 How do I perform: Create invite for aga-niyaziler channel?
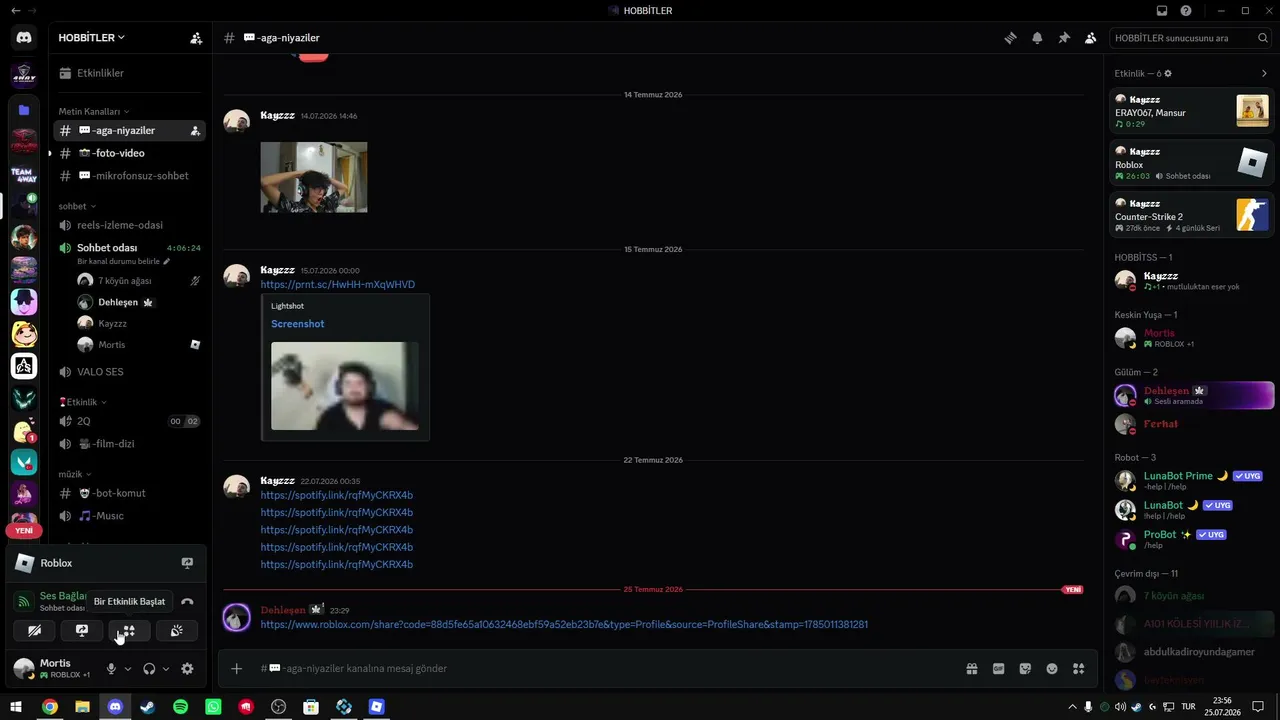coord(195,131)
